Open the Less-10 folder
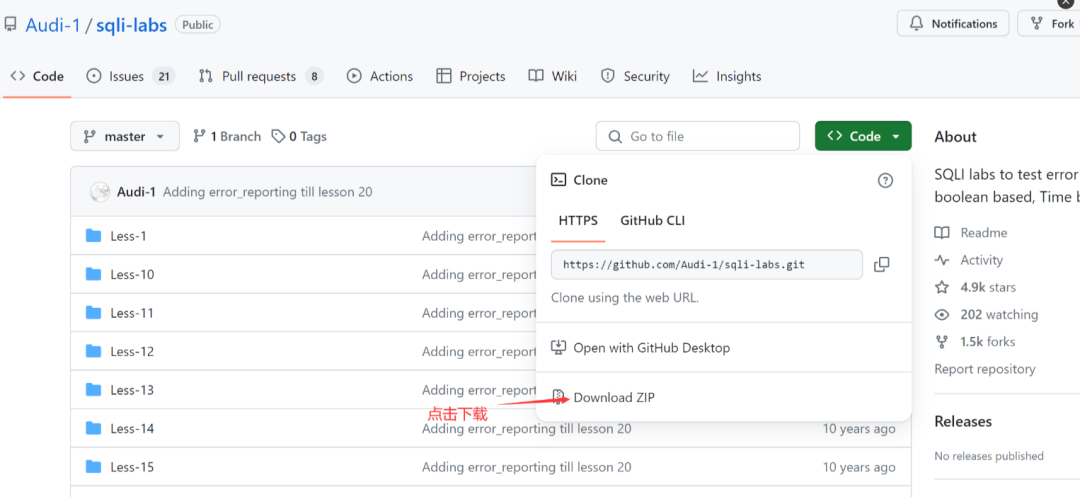Image resolution: width=1080 pixels, height=497 pixels. (132, 275)
